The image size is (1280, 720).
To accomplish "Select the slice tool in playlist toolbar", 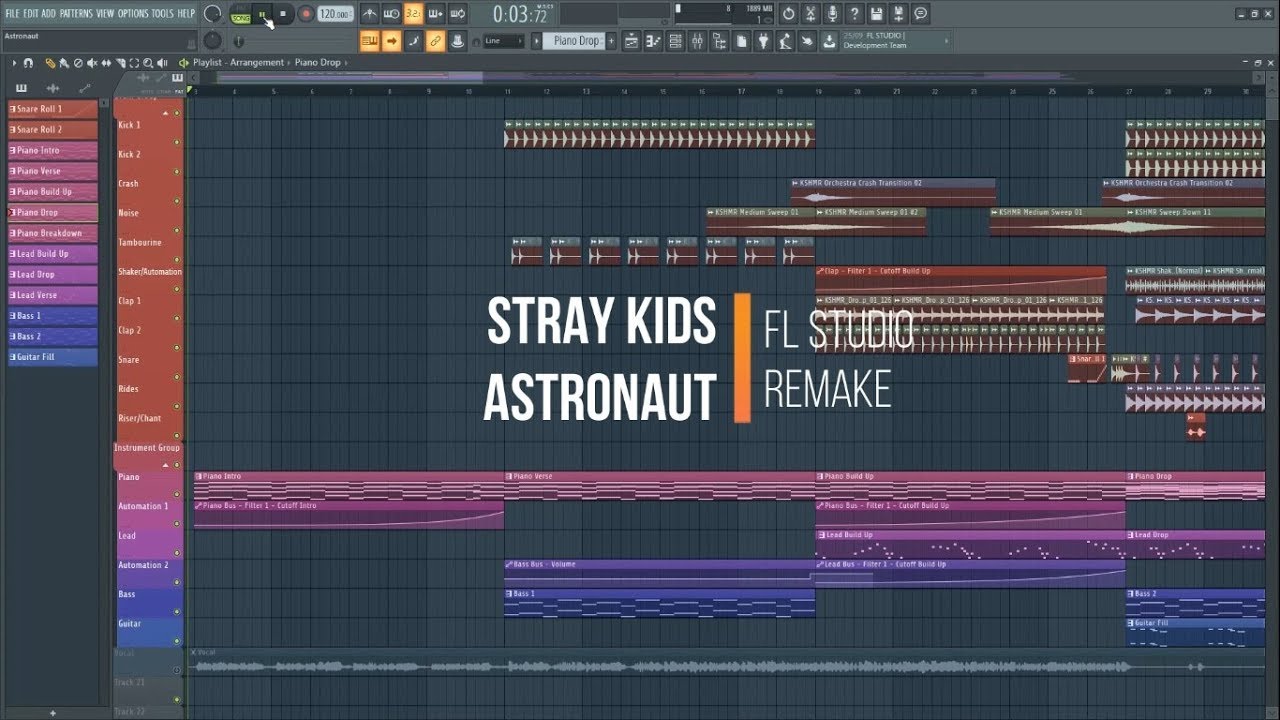I will click(120, 62).
